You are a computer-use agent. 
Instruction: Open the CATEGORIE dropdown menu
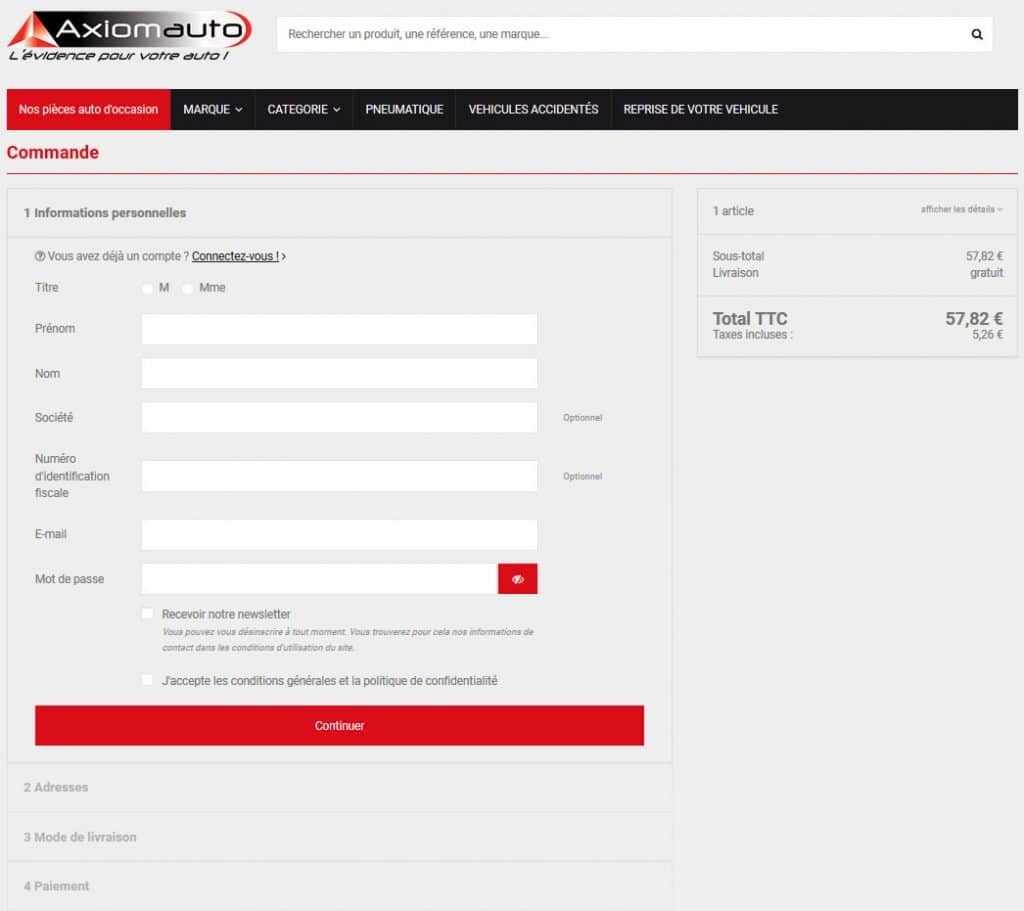pos(303,109)
